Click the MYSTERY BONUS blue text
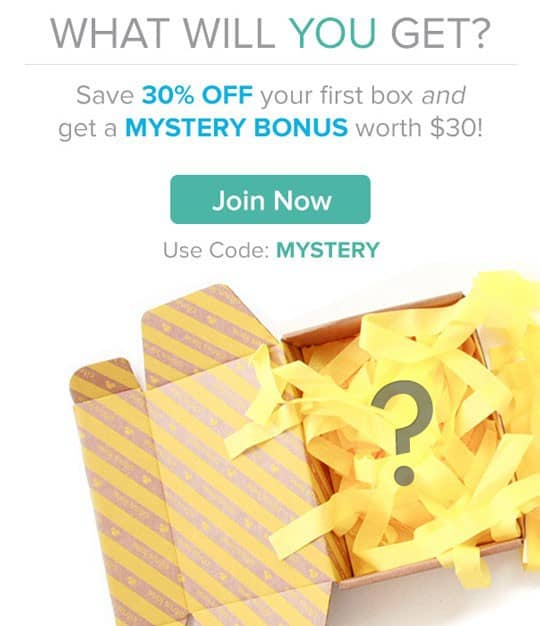540x626 pixels. click(x=236, y=128)
